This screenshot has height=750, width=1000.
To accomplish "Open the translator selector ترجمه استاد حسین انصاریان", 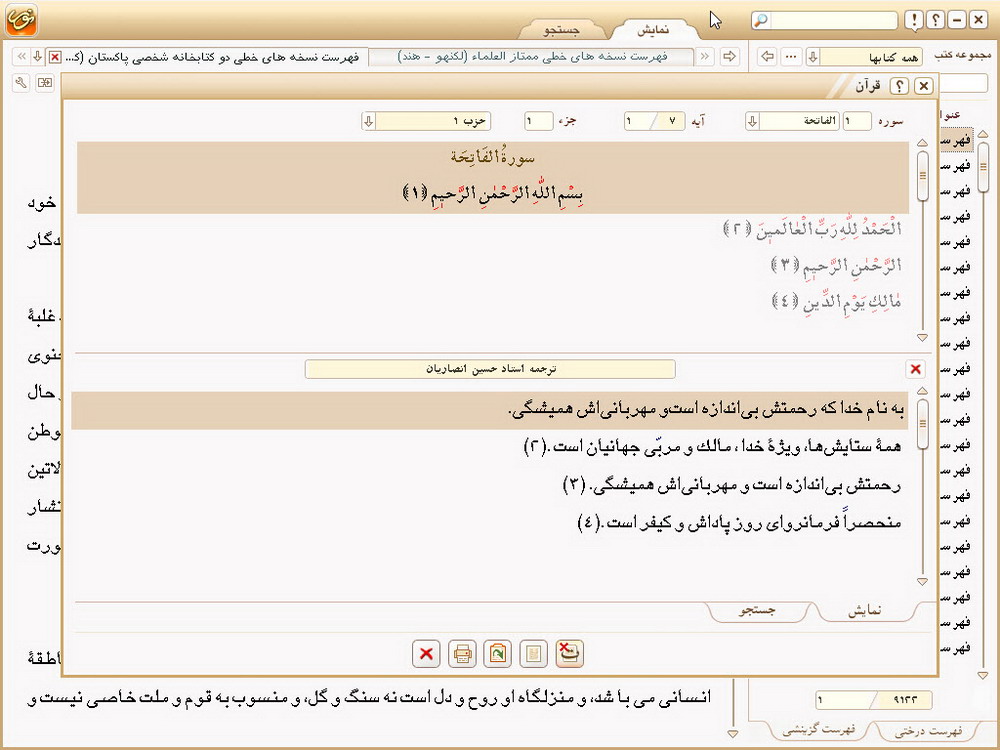I will click(x=490, y=369).
